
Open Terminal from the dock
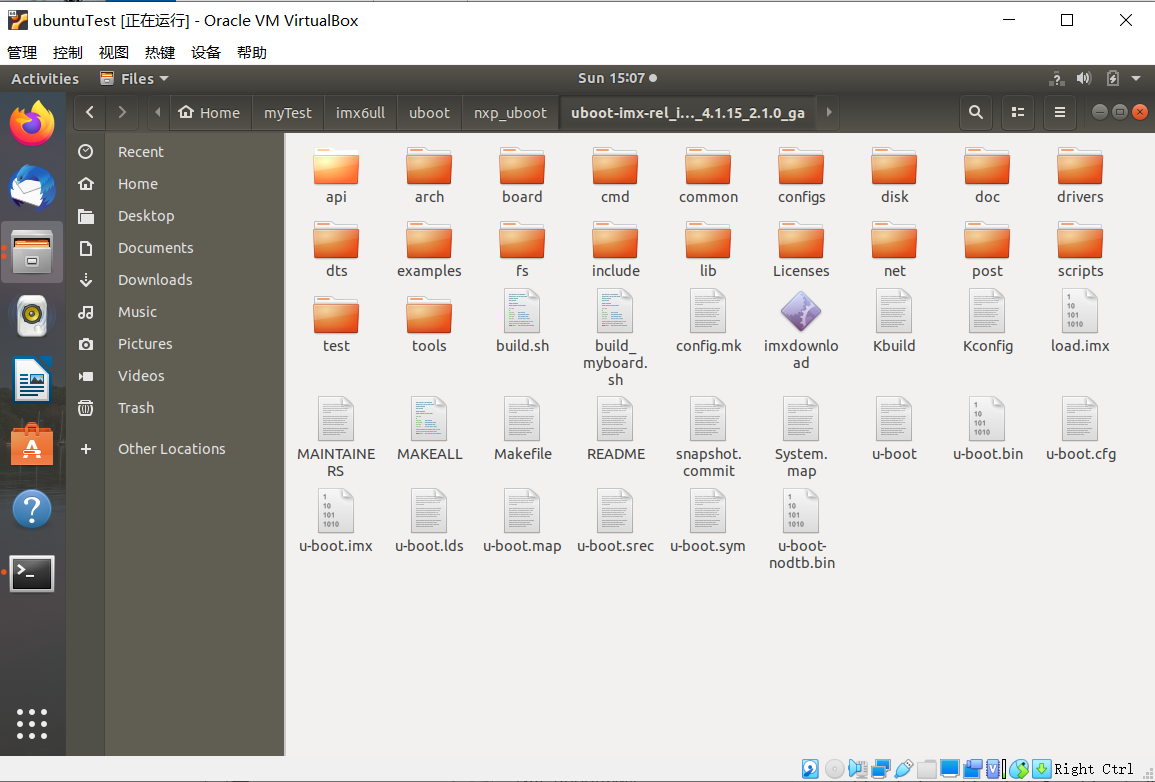(32, 573)
